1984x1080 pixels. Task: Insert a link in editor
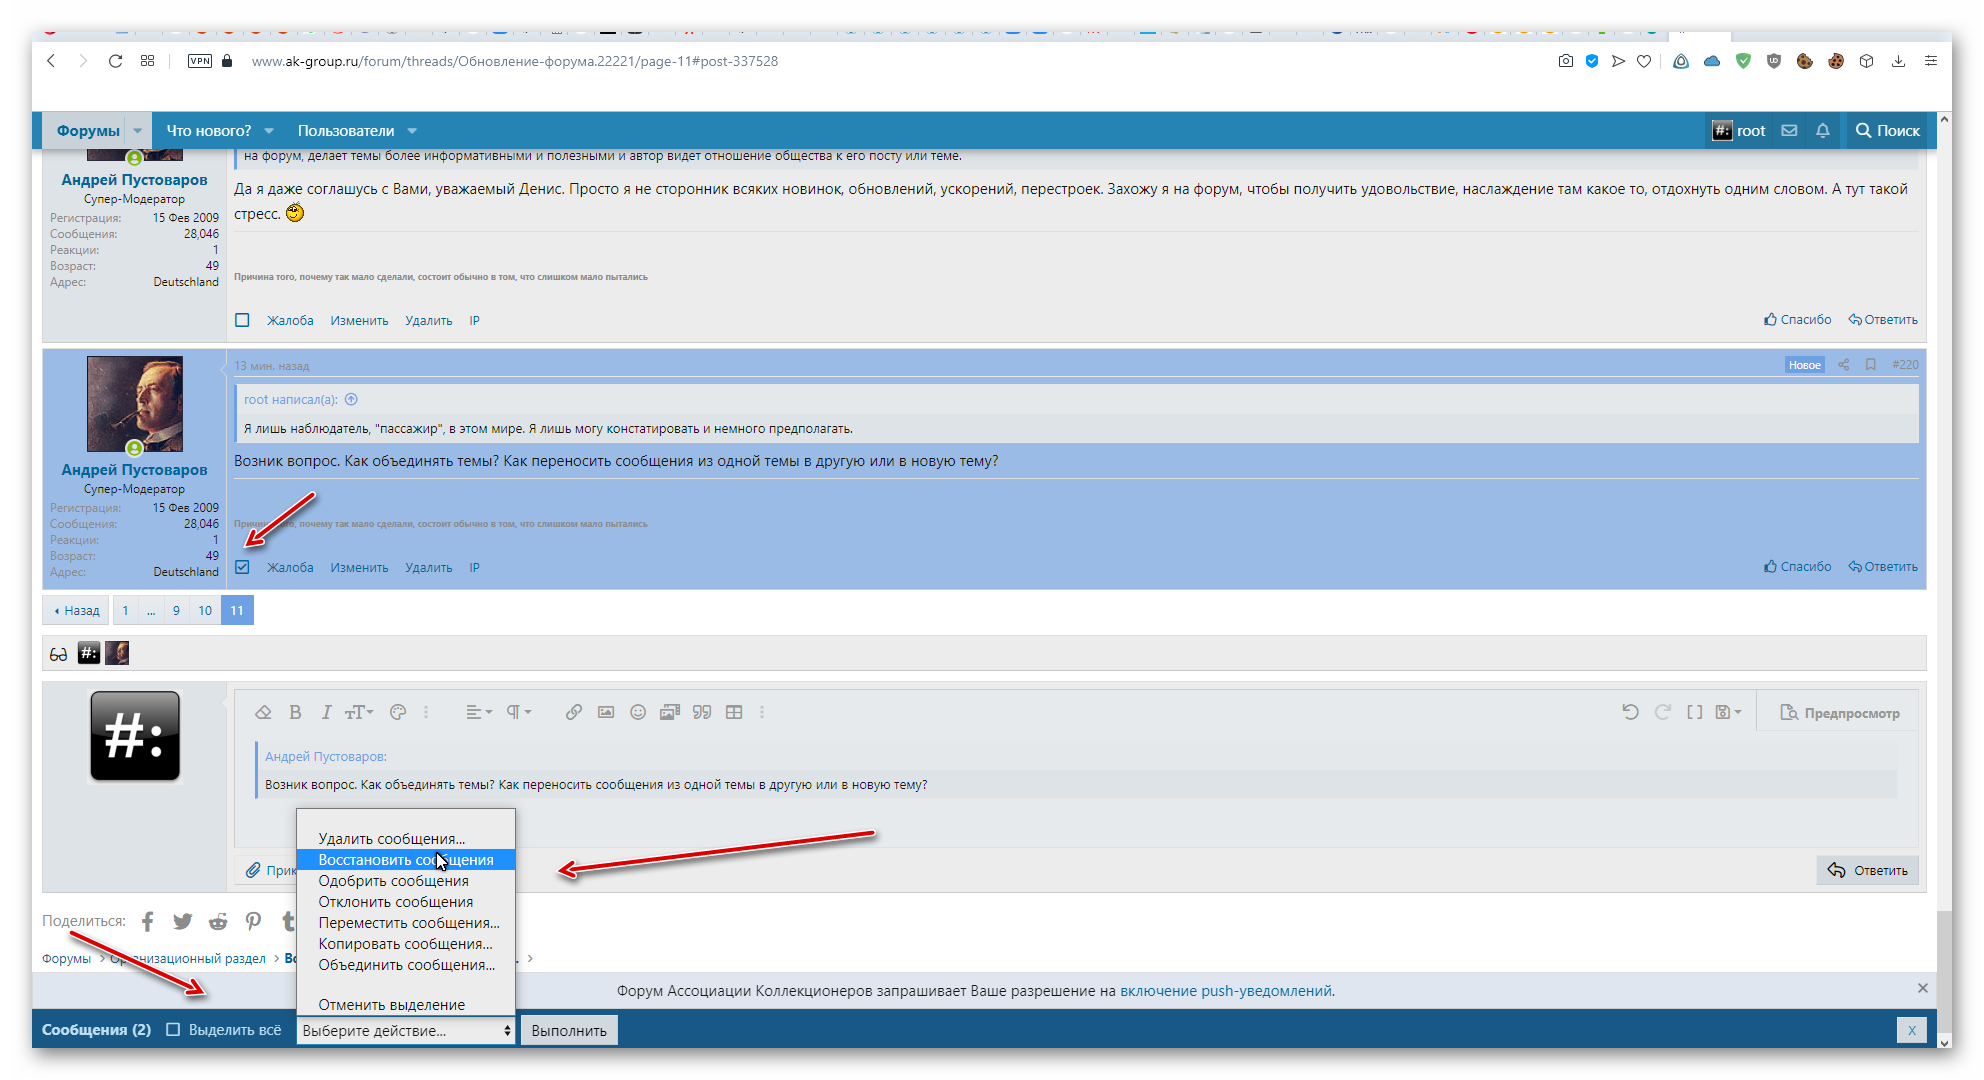[574, 712]
